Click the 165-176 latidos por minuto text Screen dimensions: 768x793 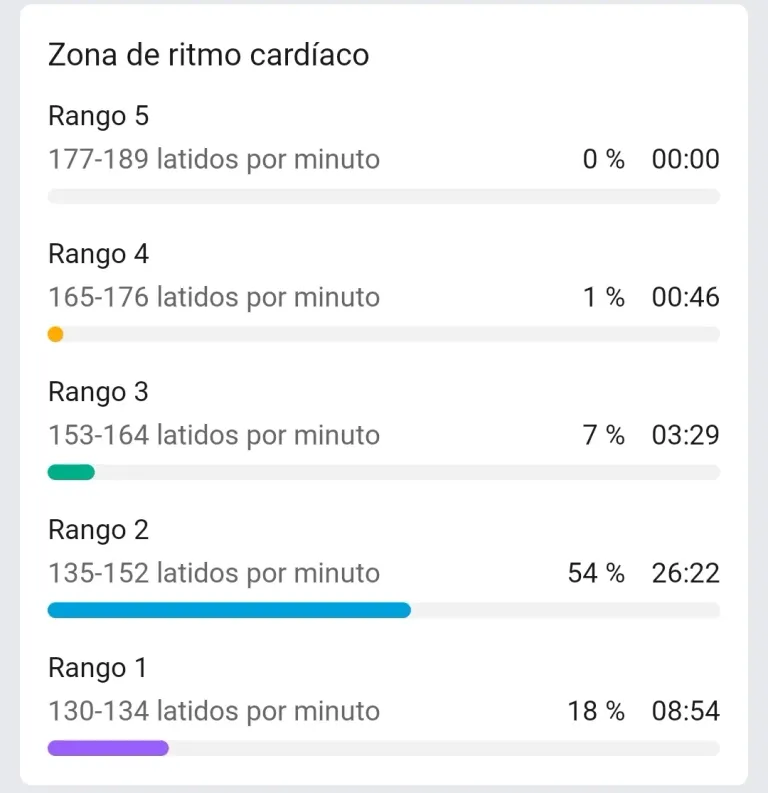(214, 297)
